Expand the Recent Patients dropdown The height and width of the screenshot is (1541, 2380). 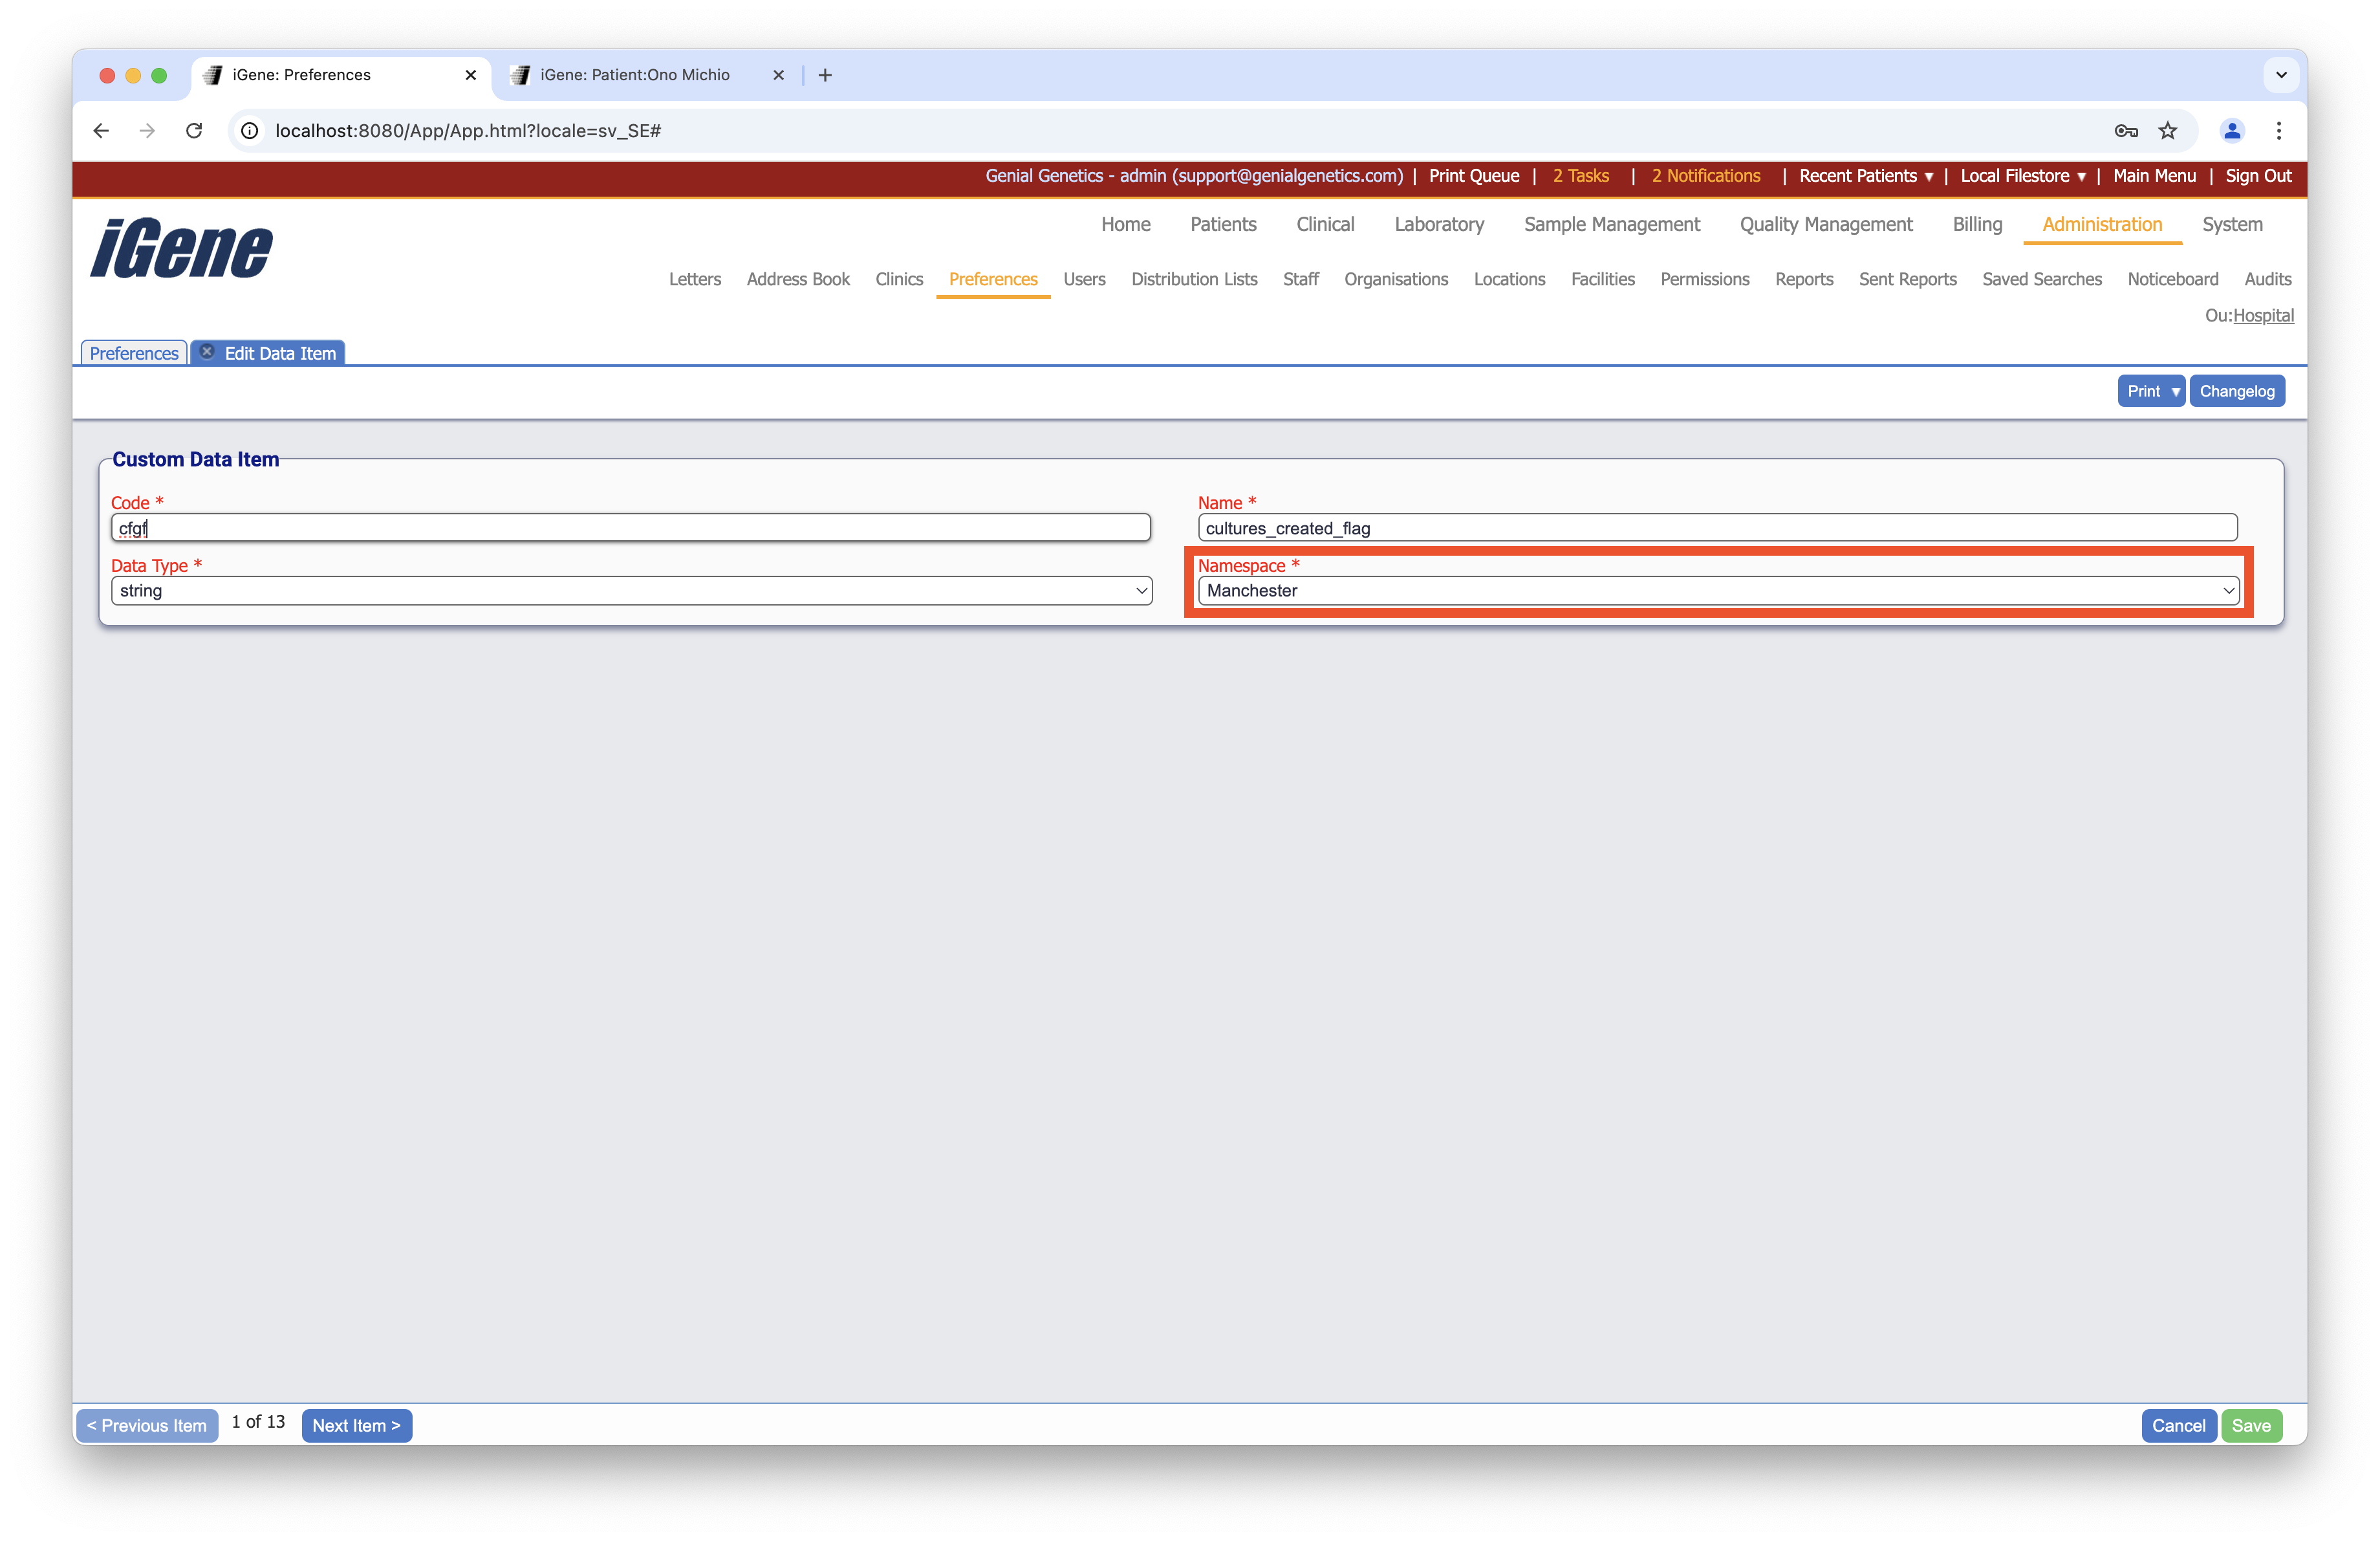pos(1864,176)
